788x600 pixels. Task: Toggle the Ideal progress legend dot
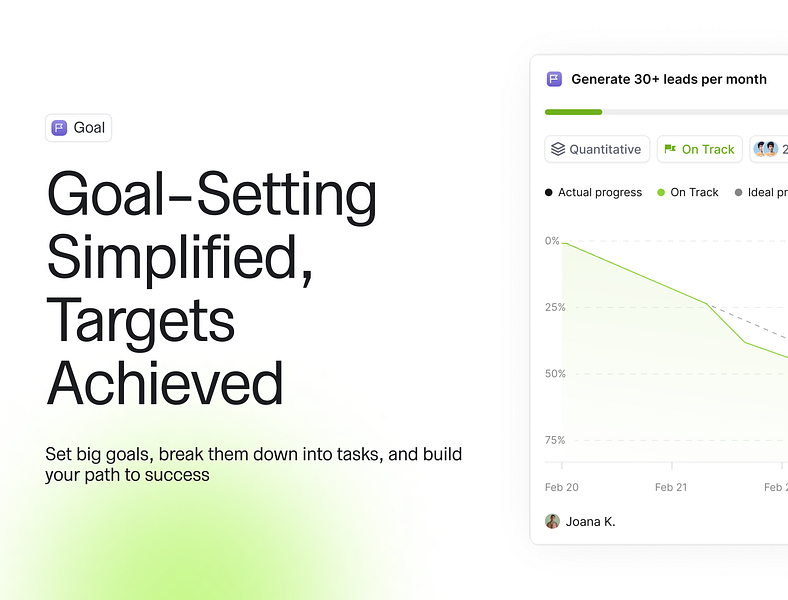coord(738,192)
